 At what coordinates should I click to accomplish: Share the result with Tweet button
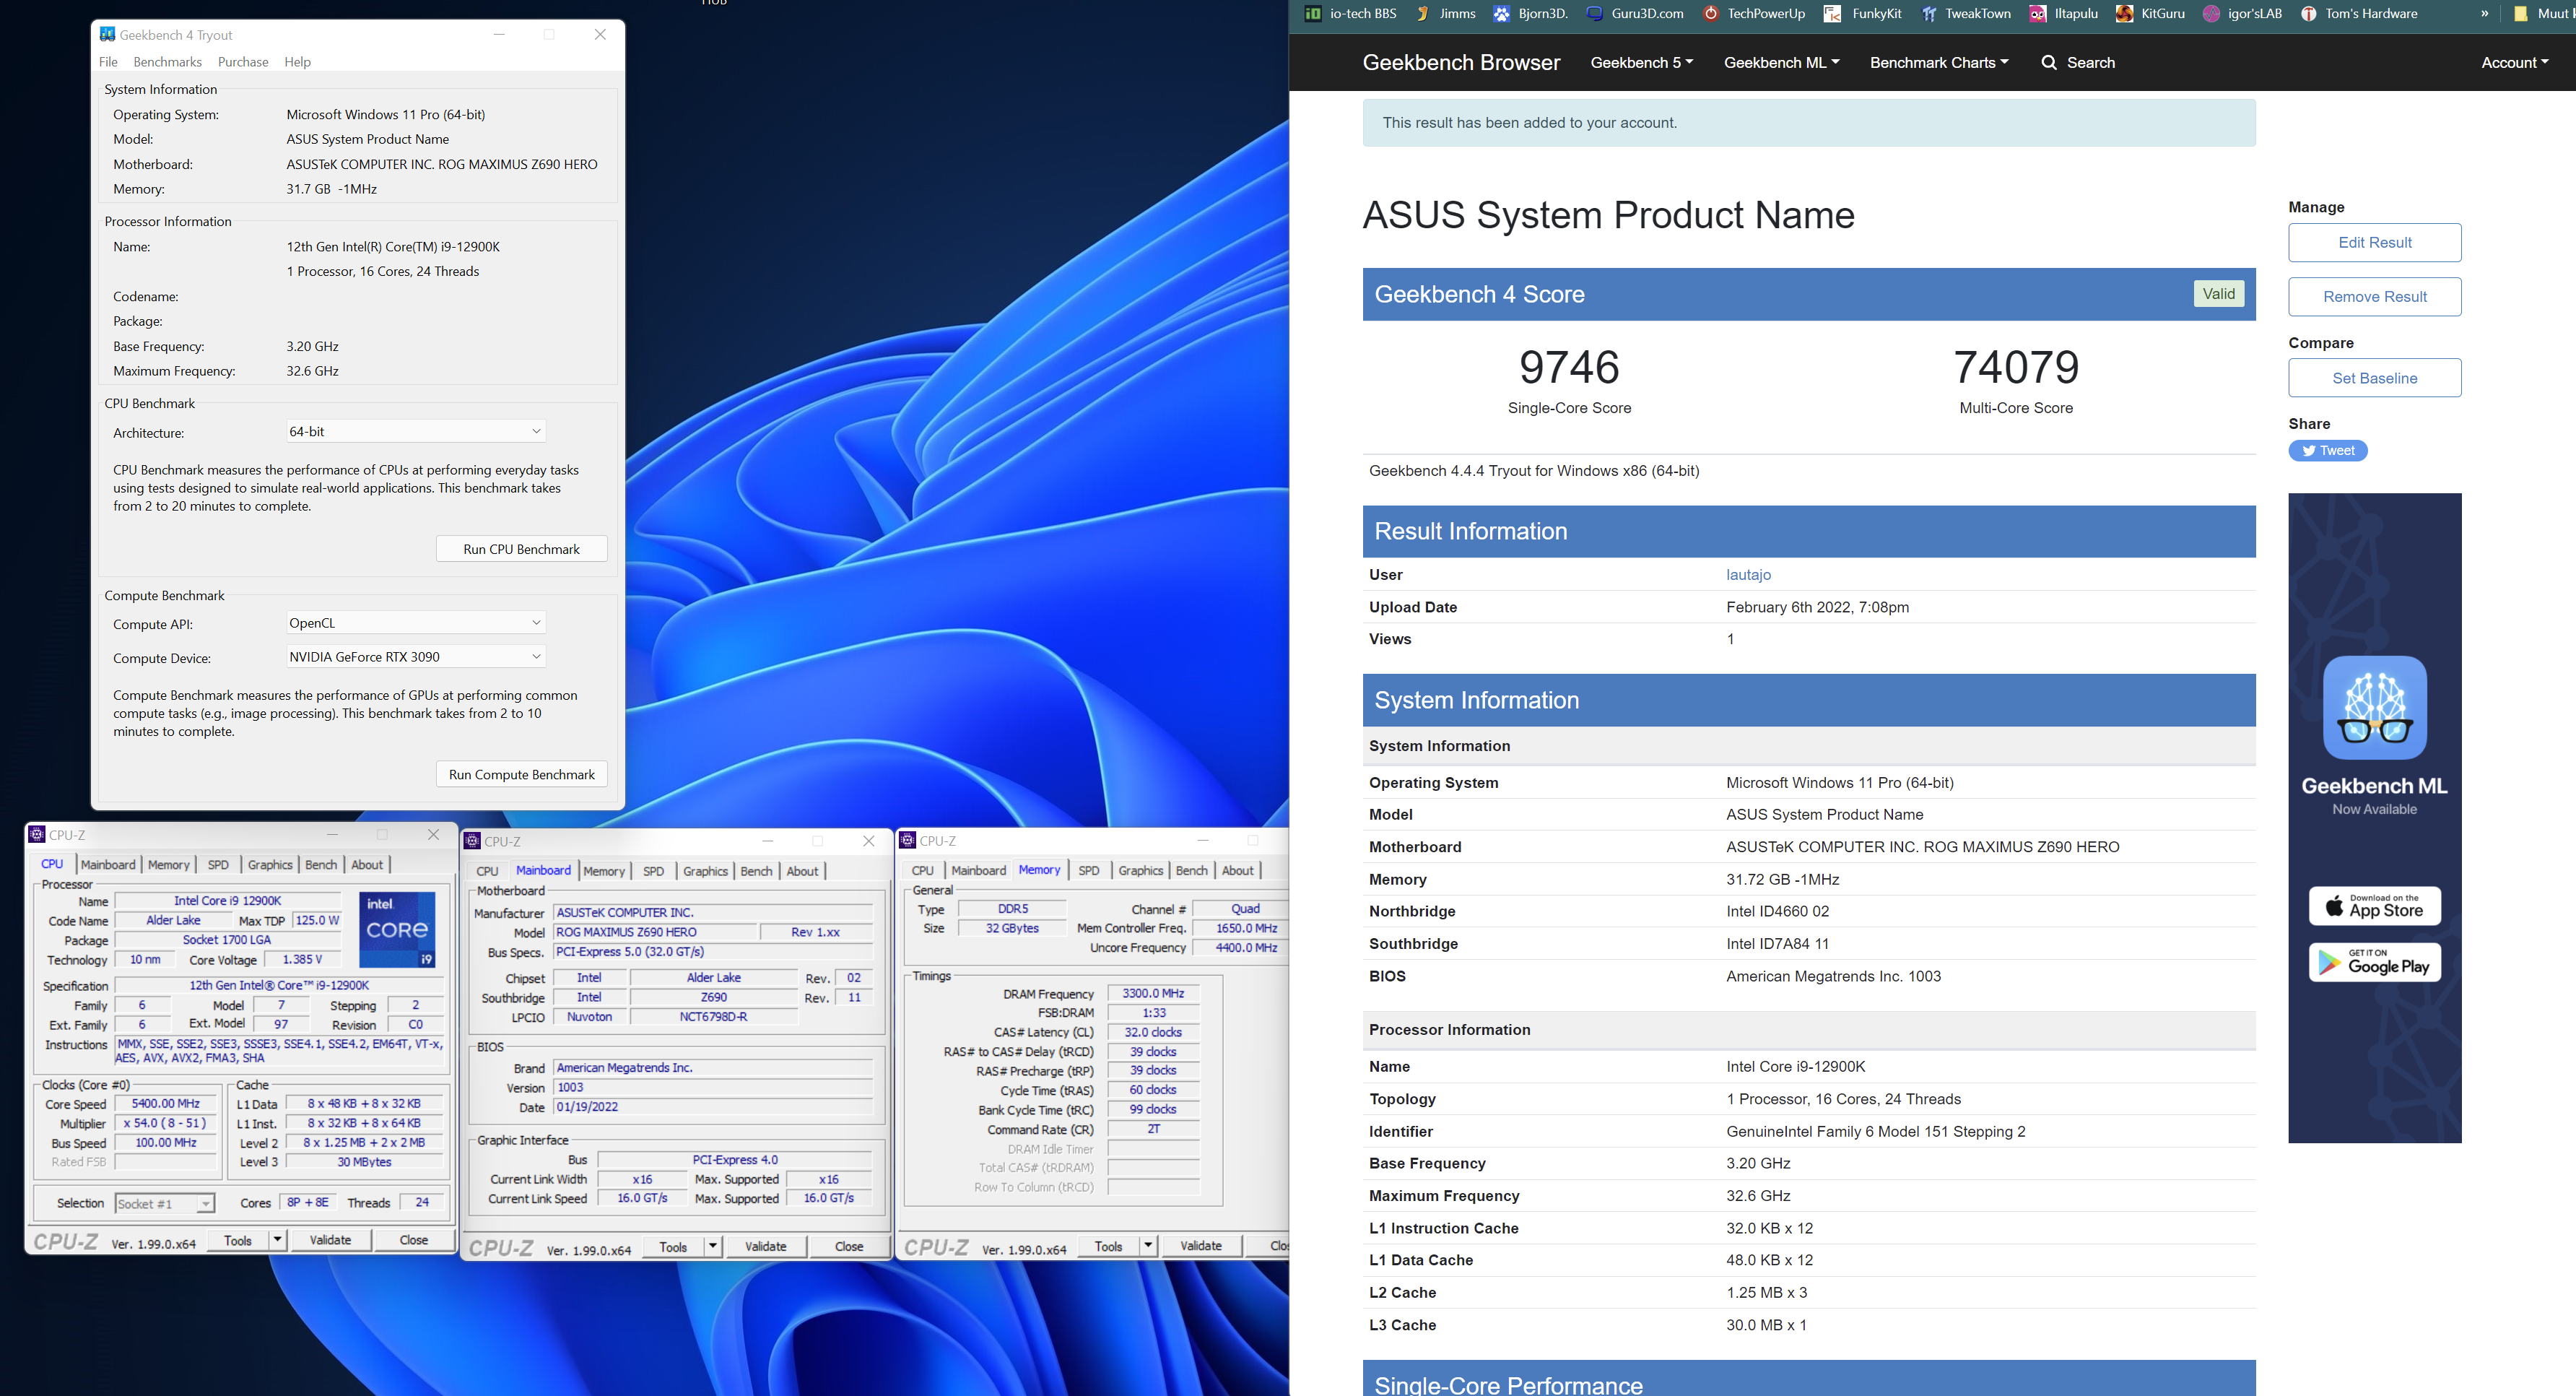coord(2328,450)
